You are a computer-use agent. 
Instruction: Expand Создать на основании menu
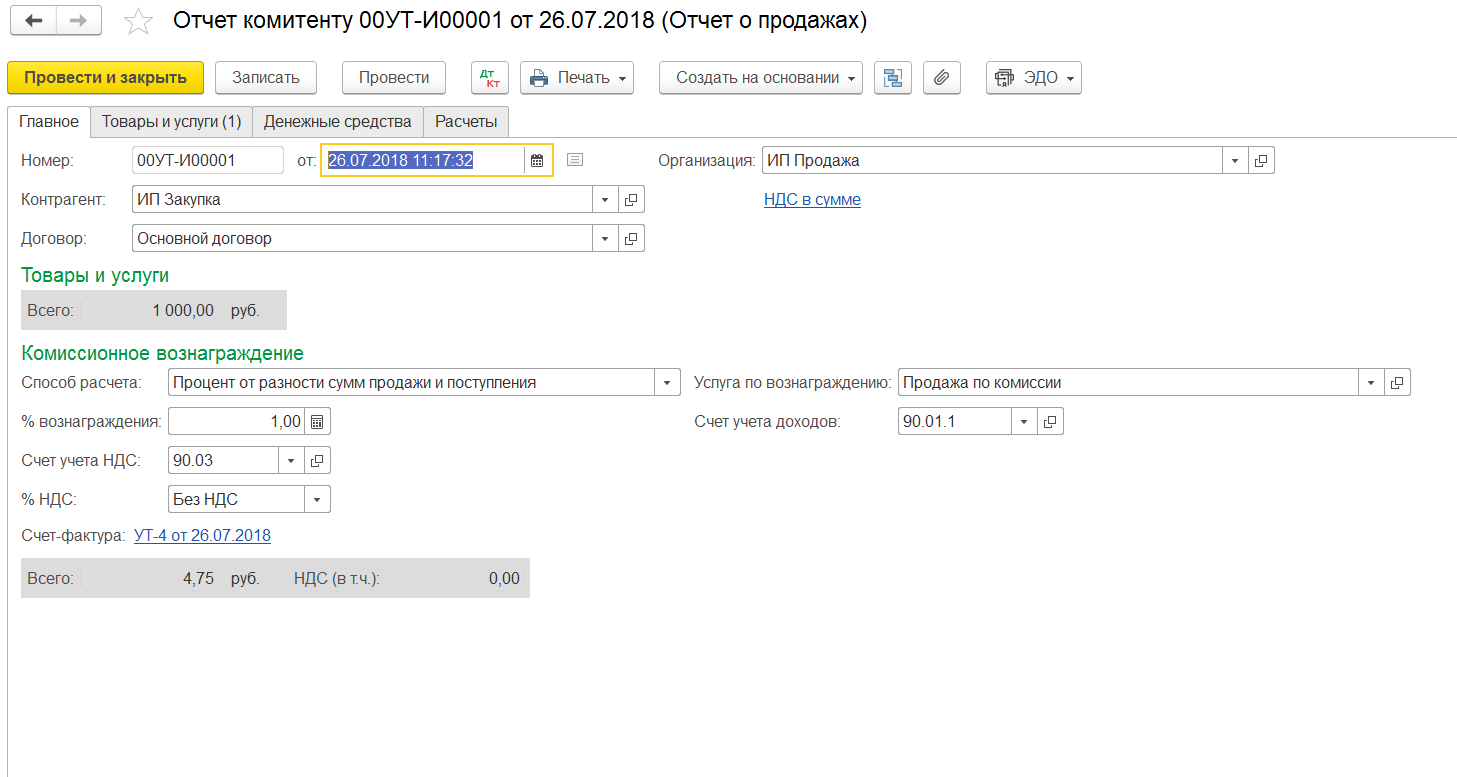coord(760,78)
